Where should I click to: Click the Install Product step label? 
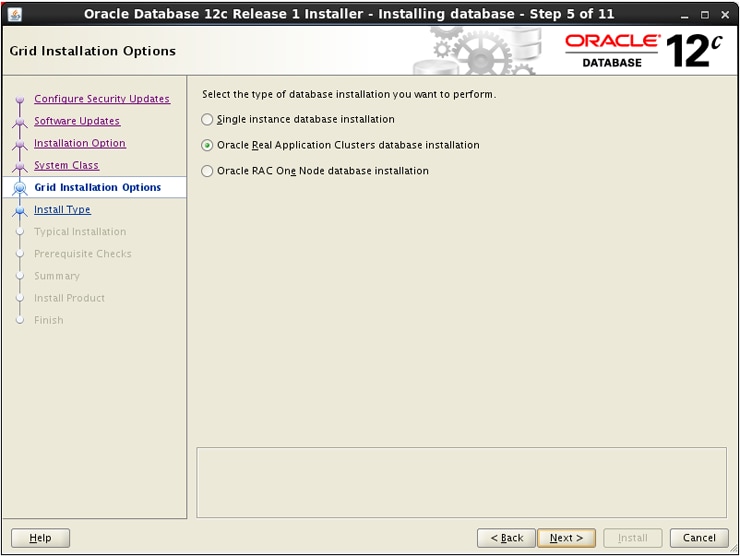[x=69, y=298]
